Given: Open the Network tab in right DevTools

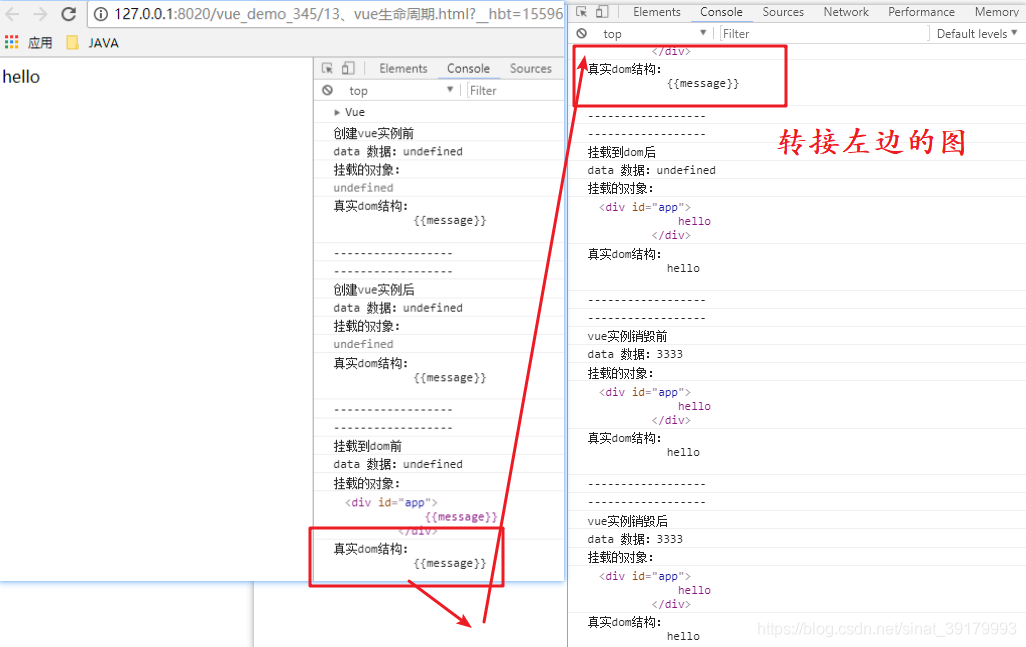Looking at the screenshot, I should (845, 11).
